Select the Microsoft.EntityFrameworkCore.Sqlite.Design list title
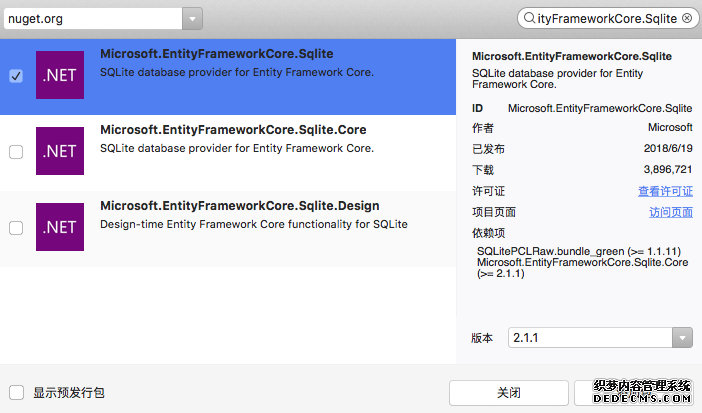Screen dimensions: 702x413 240,206
